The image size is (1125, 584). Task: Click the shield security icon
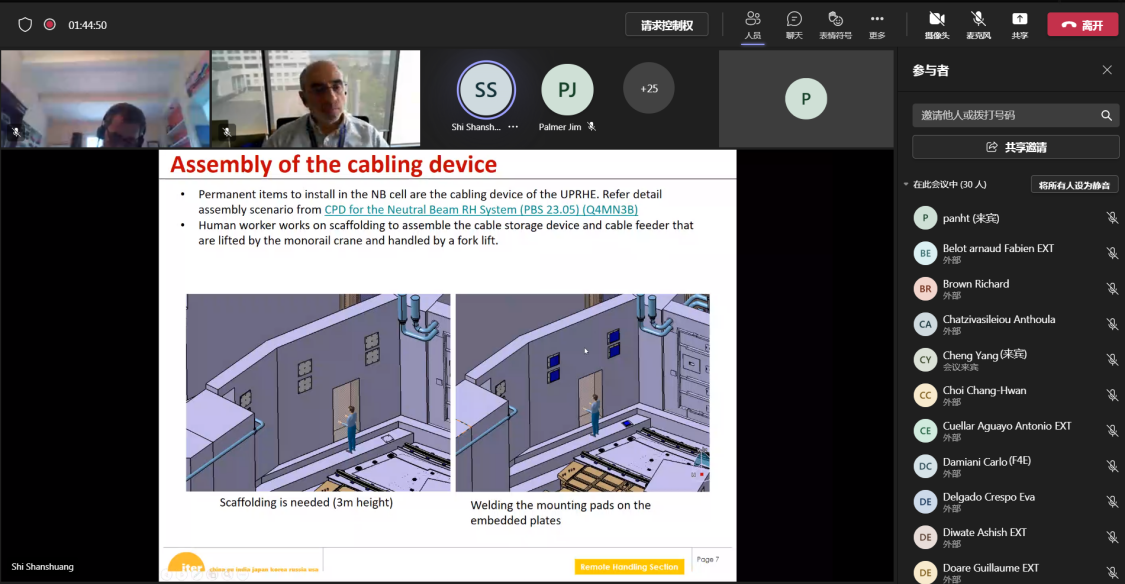click(x=25, y=25)
